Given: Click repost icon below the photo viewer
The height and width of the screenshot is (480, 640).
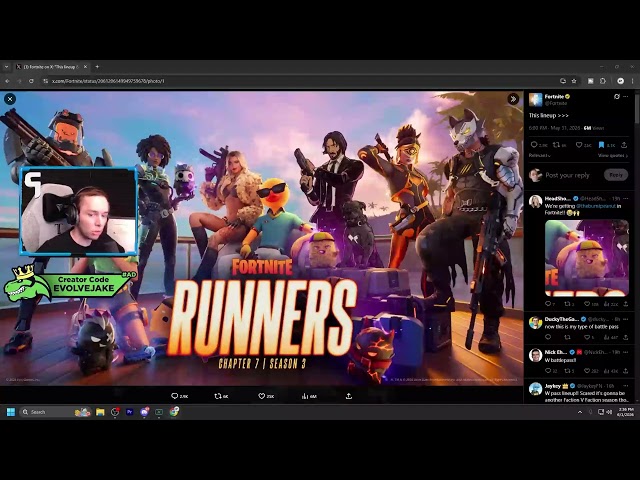Looking at the screenshot, I should (218, 396).
